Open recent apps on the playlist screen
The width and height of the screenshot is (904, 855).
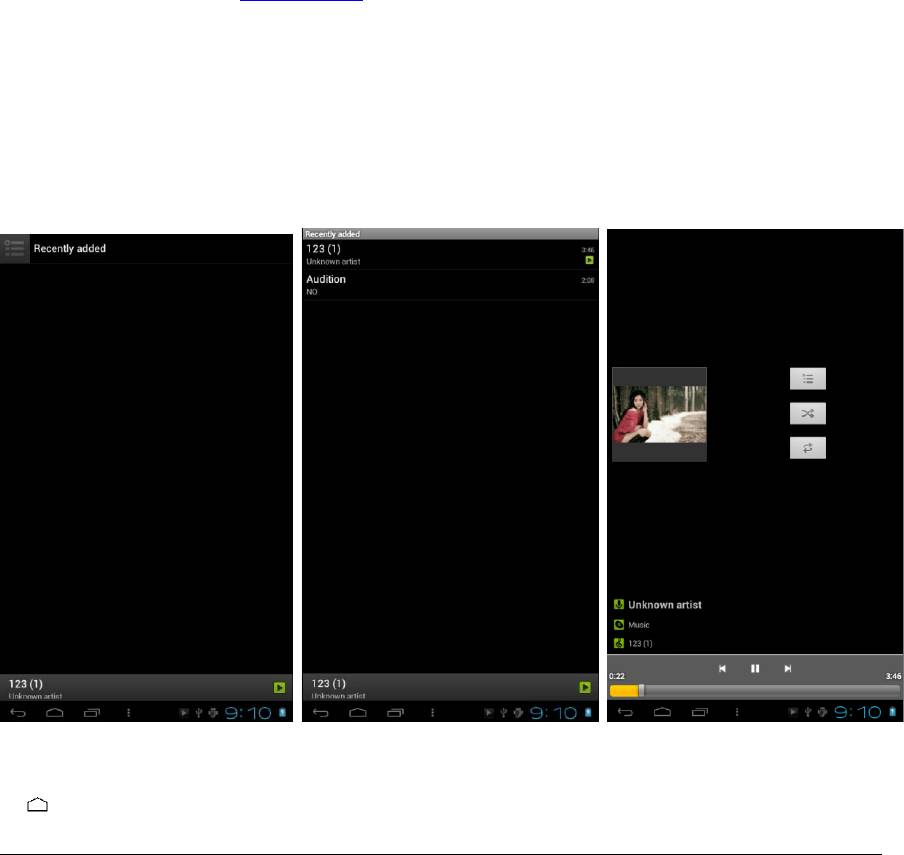tap(92, 713)
